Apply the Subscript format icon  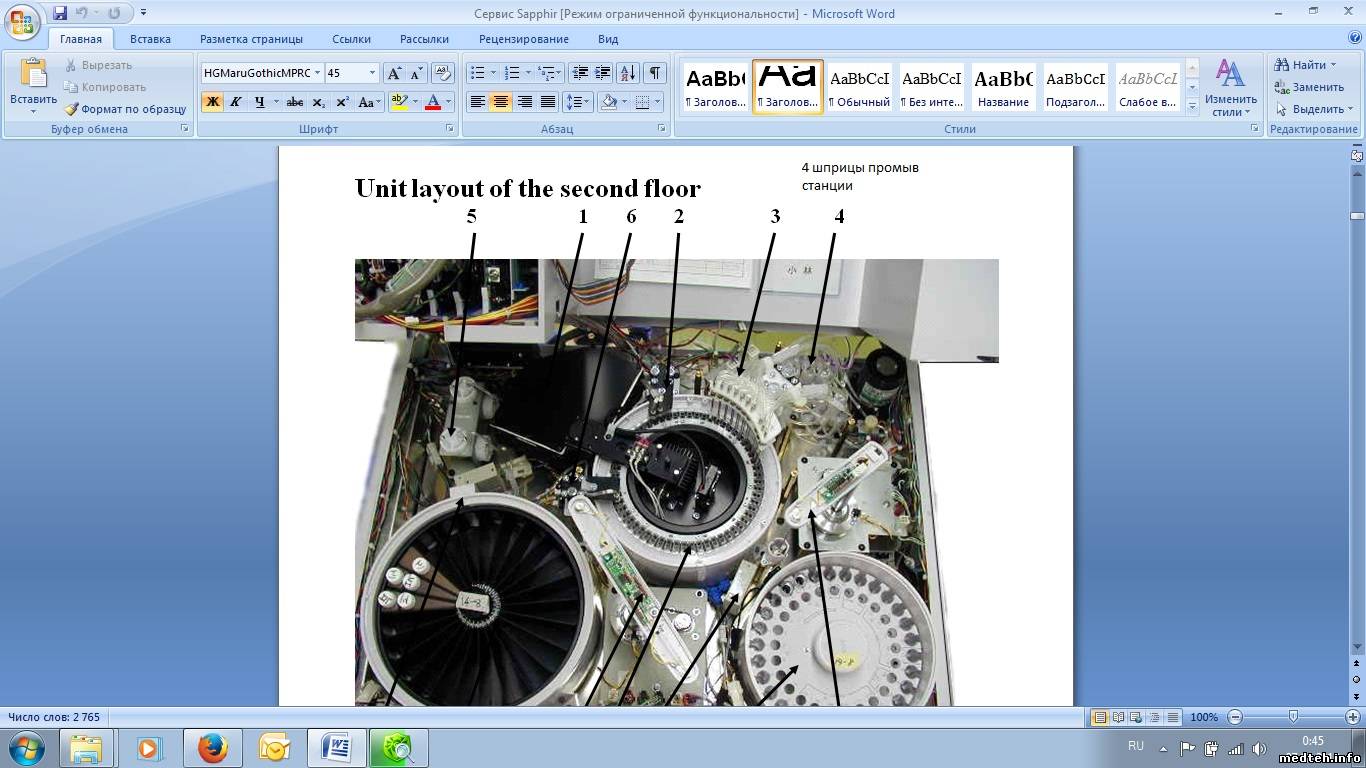coord(318,102)
